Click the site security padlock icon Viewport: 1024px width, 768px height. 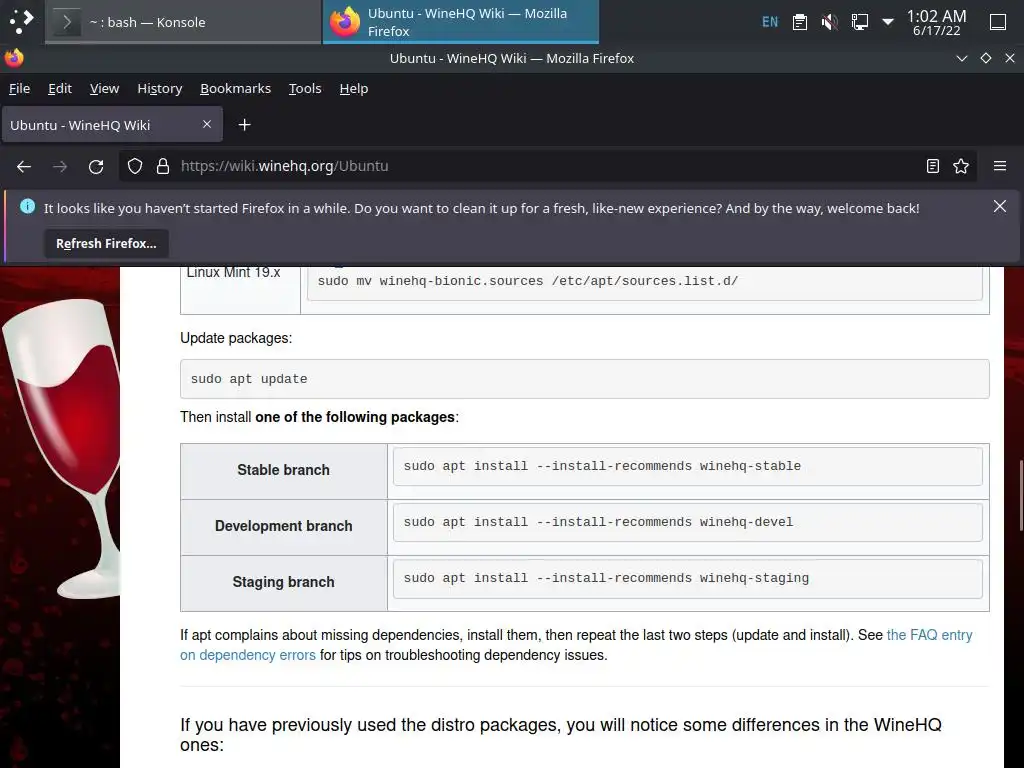tap(163, 167)
